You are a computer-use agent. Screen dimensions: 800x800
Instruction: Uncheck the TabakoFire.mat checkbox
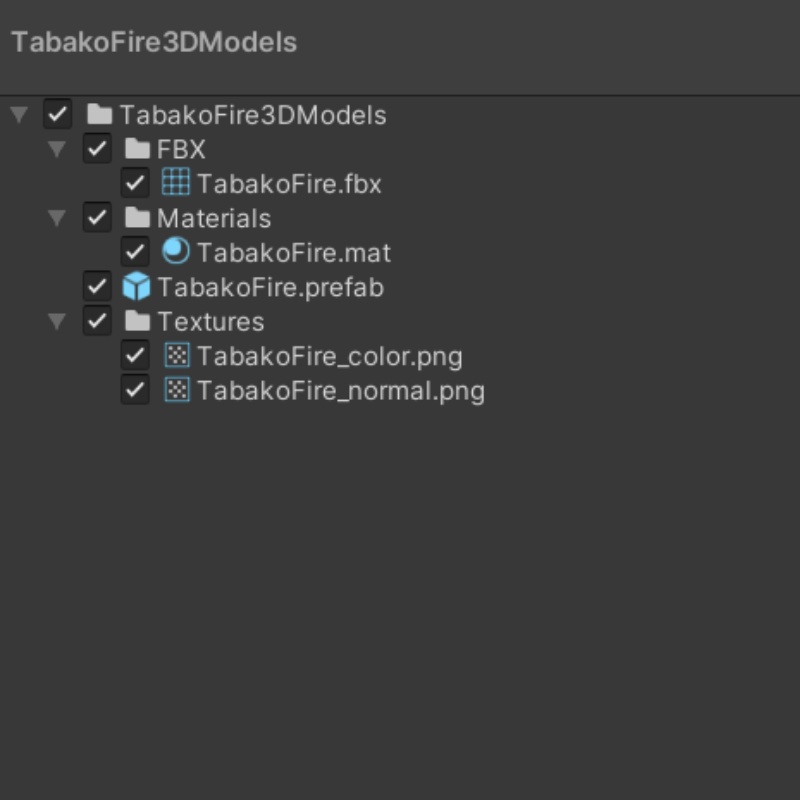click(135, 252)
